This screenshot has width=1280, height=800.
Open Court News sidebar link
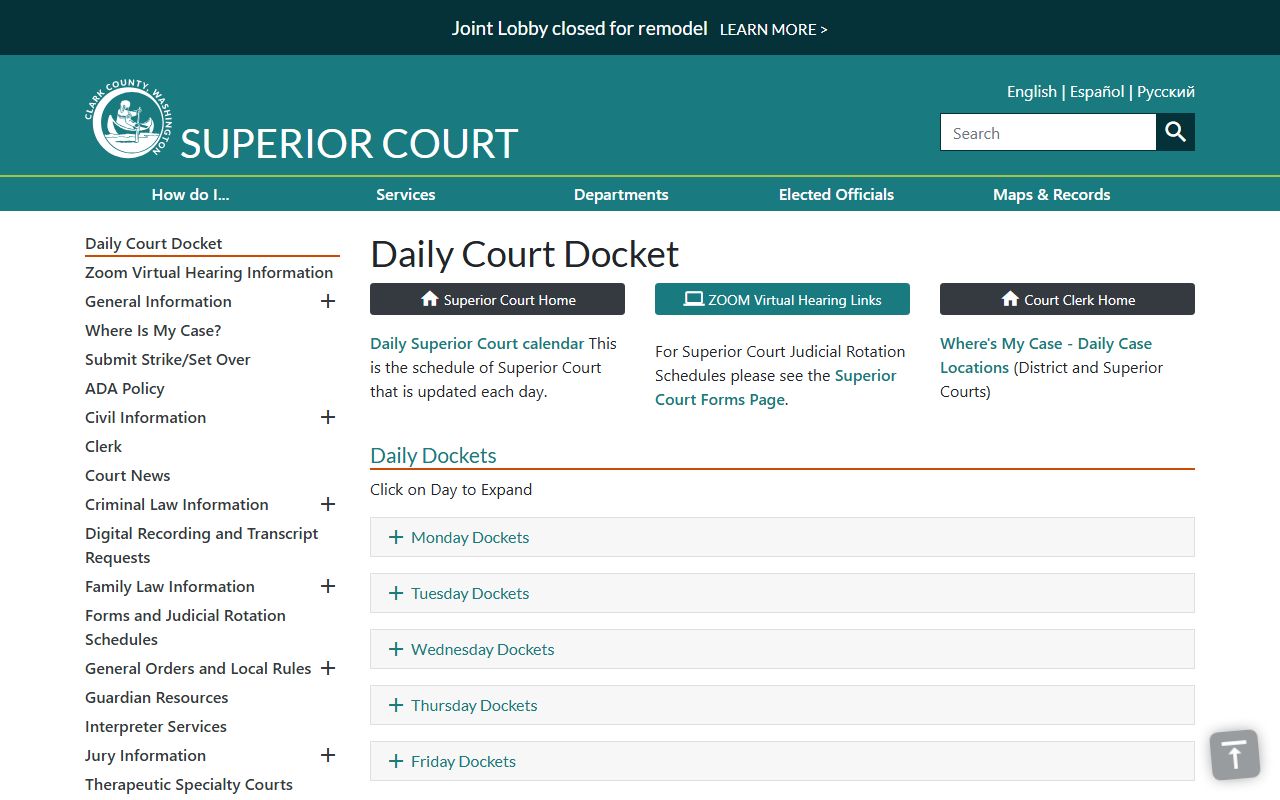(128, 475)
